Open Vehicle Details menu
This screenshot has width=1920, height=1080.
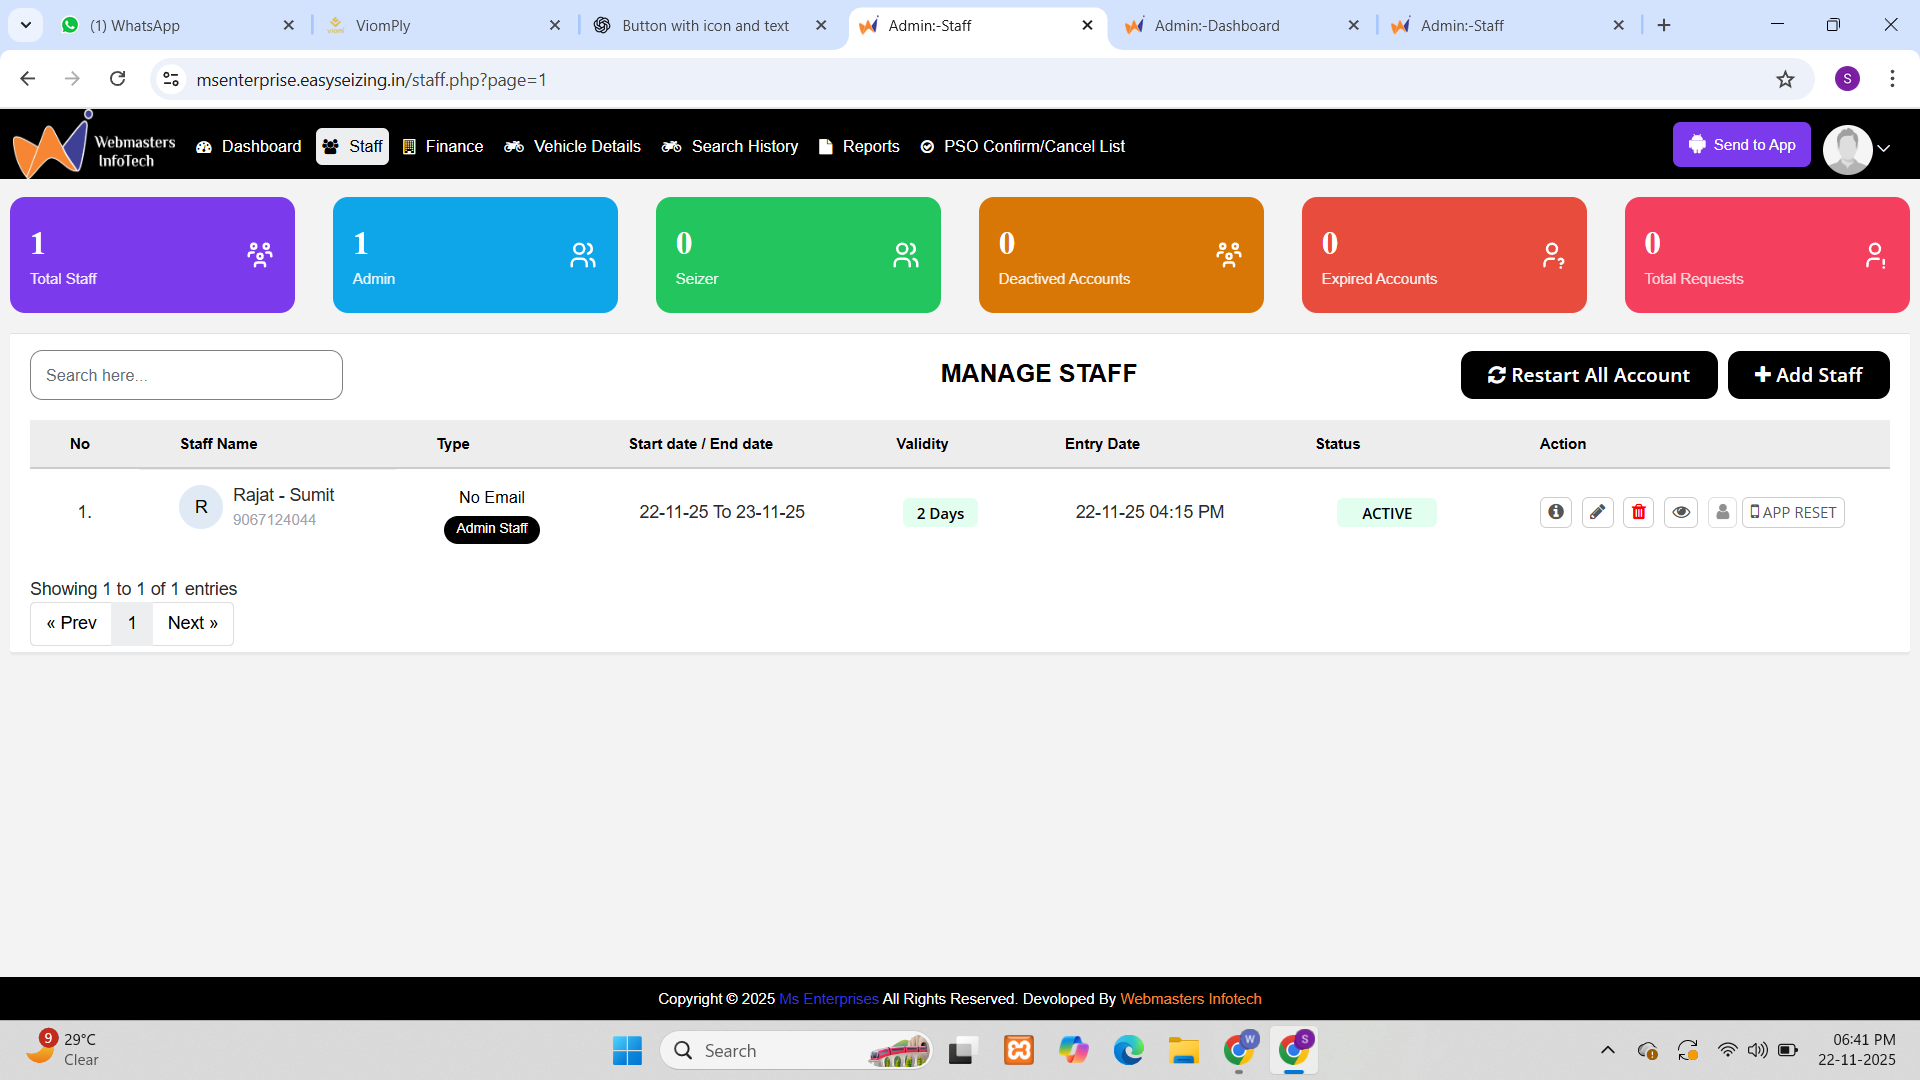point(573,147)
